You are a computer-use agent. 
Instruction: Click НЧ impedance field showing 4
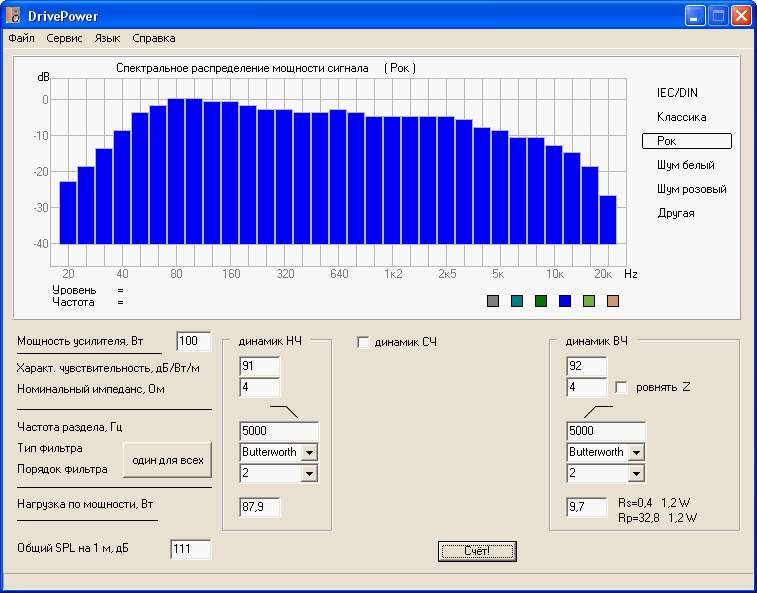point(260,387)
